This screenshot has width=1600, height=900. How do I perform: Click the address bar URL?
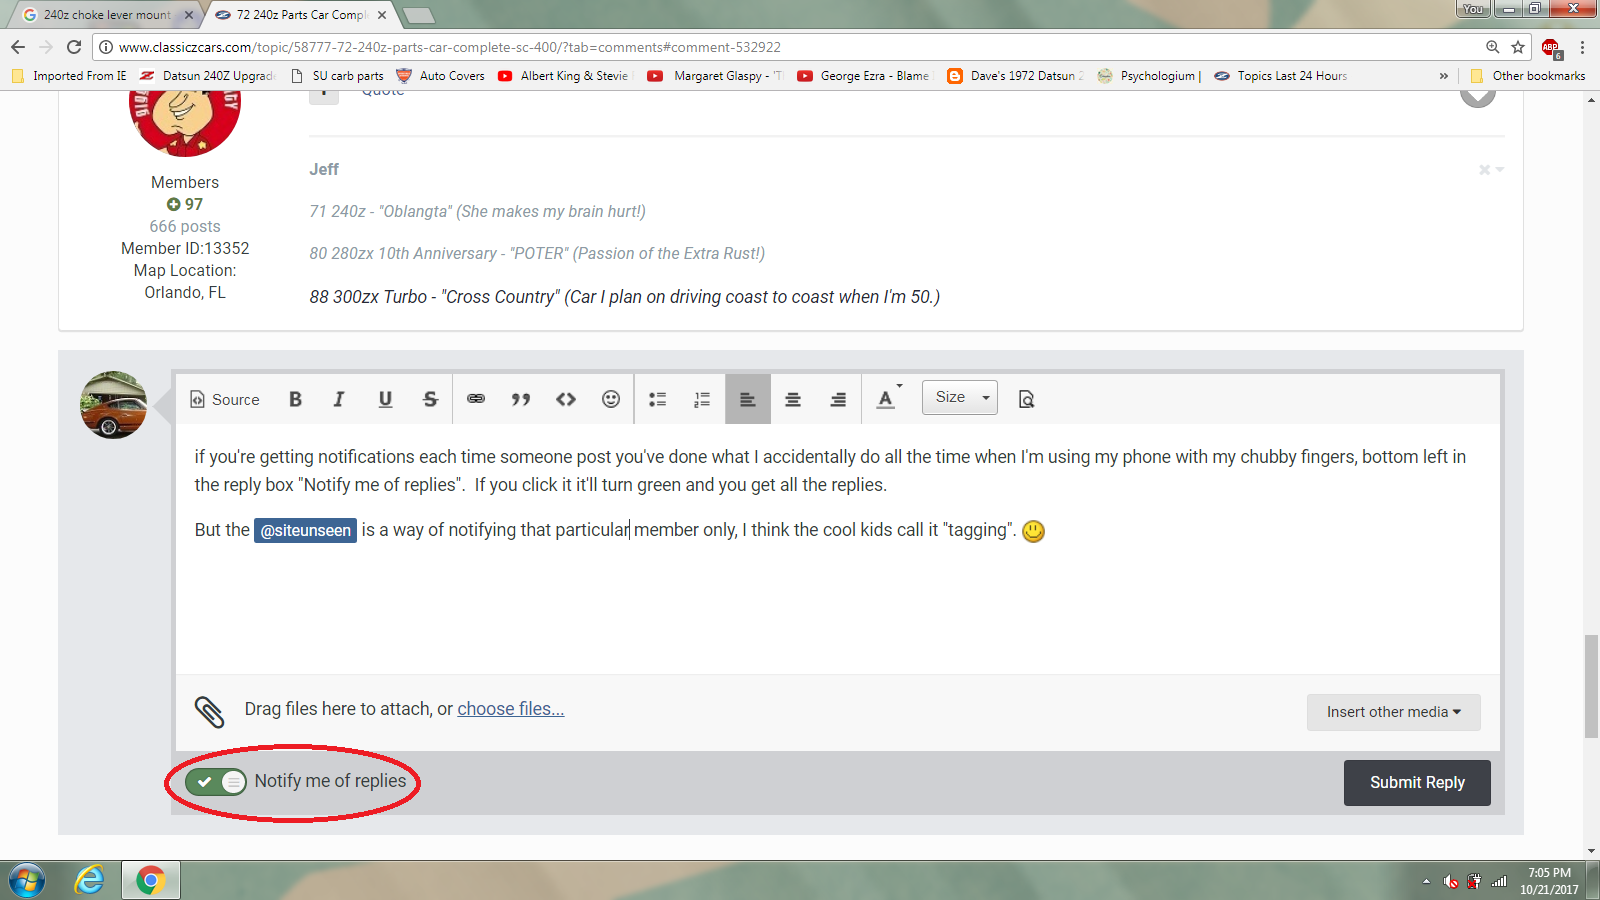click(x=450, y=47)
